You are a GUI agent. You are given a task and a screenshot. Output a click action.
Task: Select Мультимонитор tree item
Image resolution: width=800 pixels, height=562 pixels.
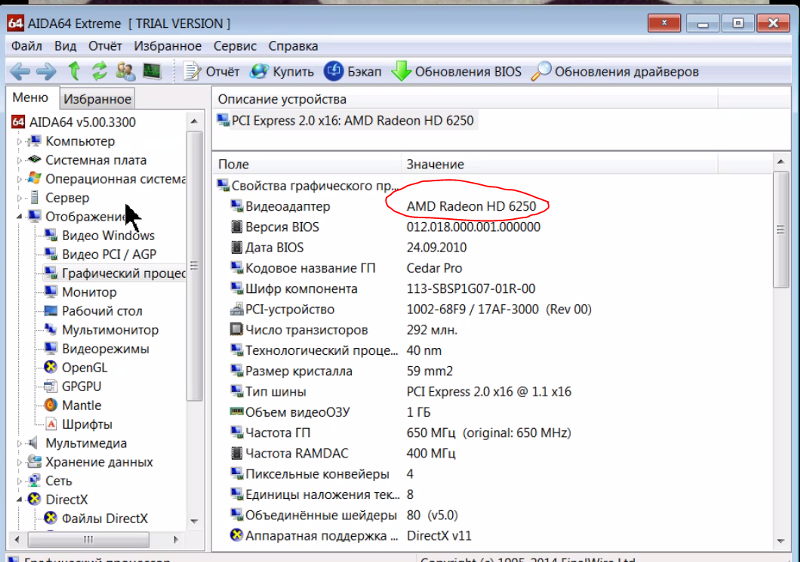tap(101, 330)
